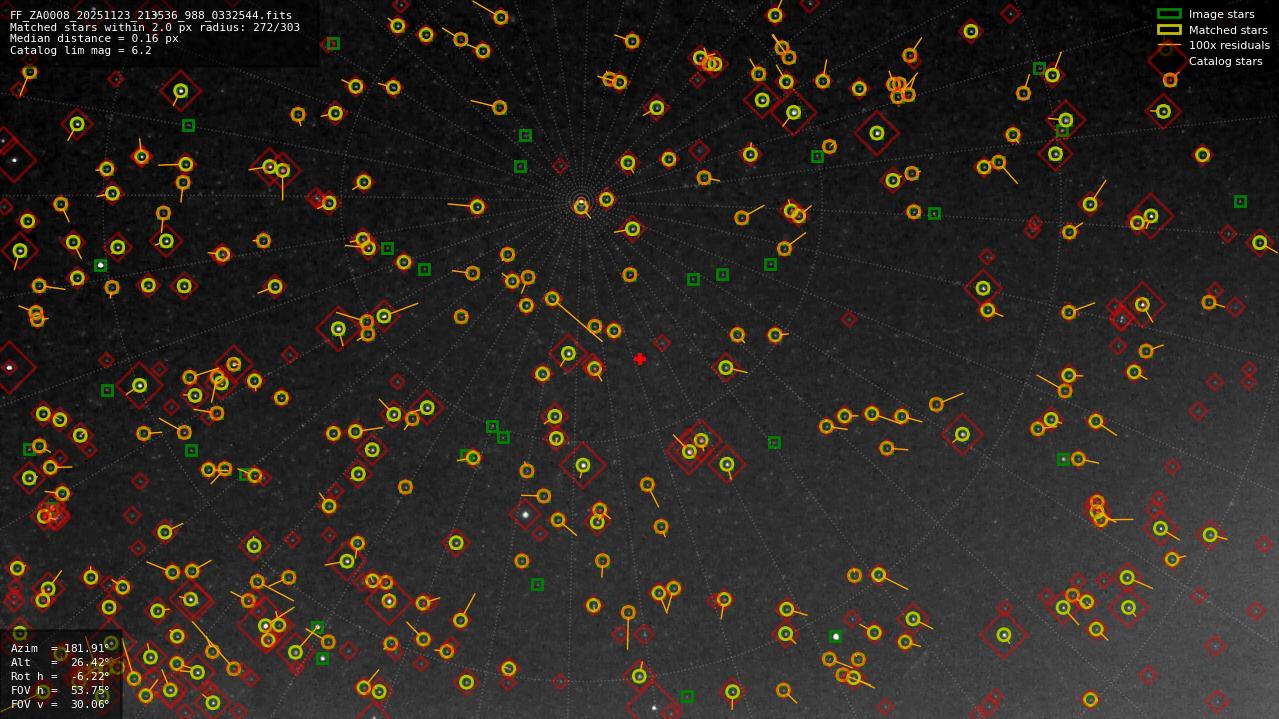Click the red Catalog stars diamond legend icon
The width and height of the screenshot is (1279, 719).
pyautogui.click(x=1169, y=61)
